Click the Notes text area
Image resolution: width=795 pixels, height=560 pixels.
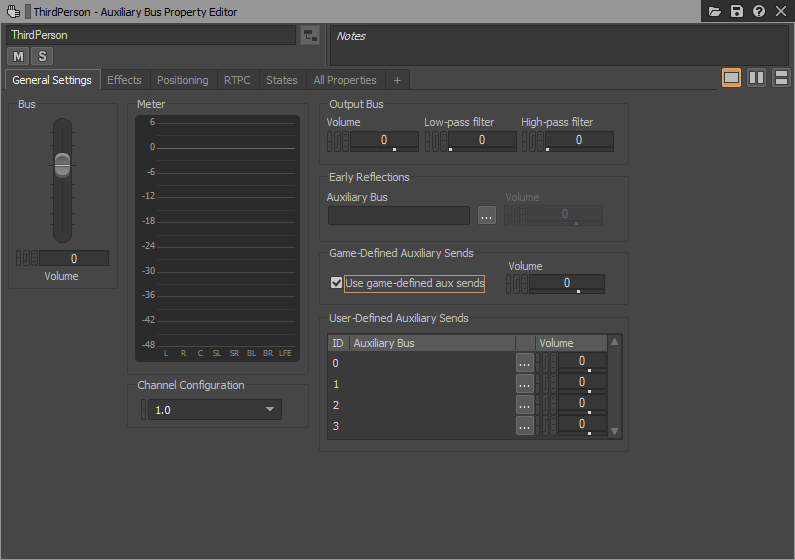[559, 46]
